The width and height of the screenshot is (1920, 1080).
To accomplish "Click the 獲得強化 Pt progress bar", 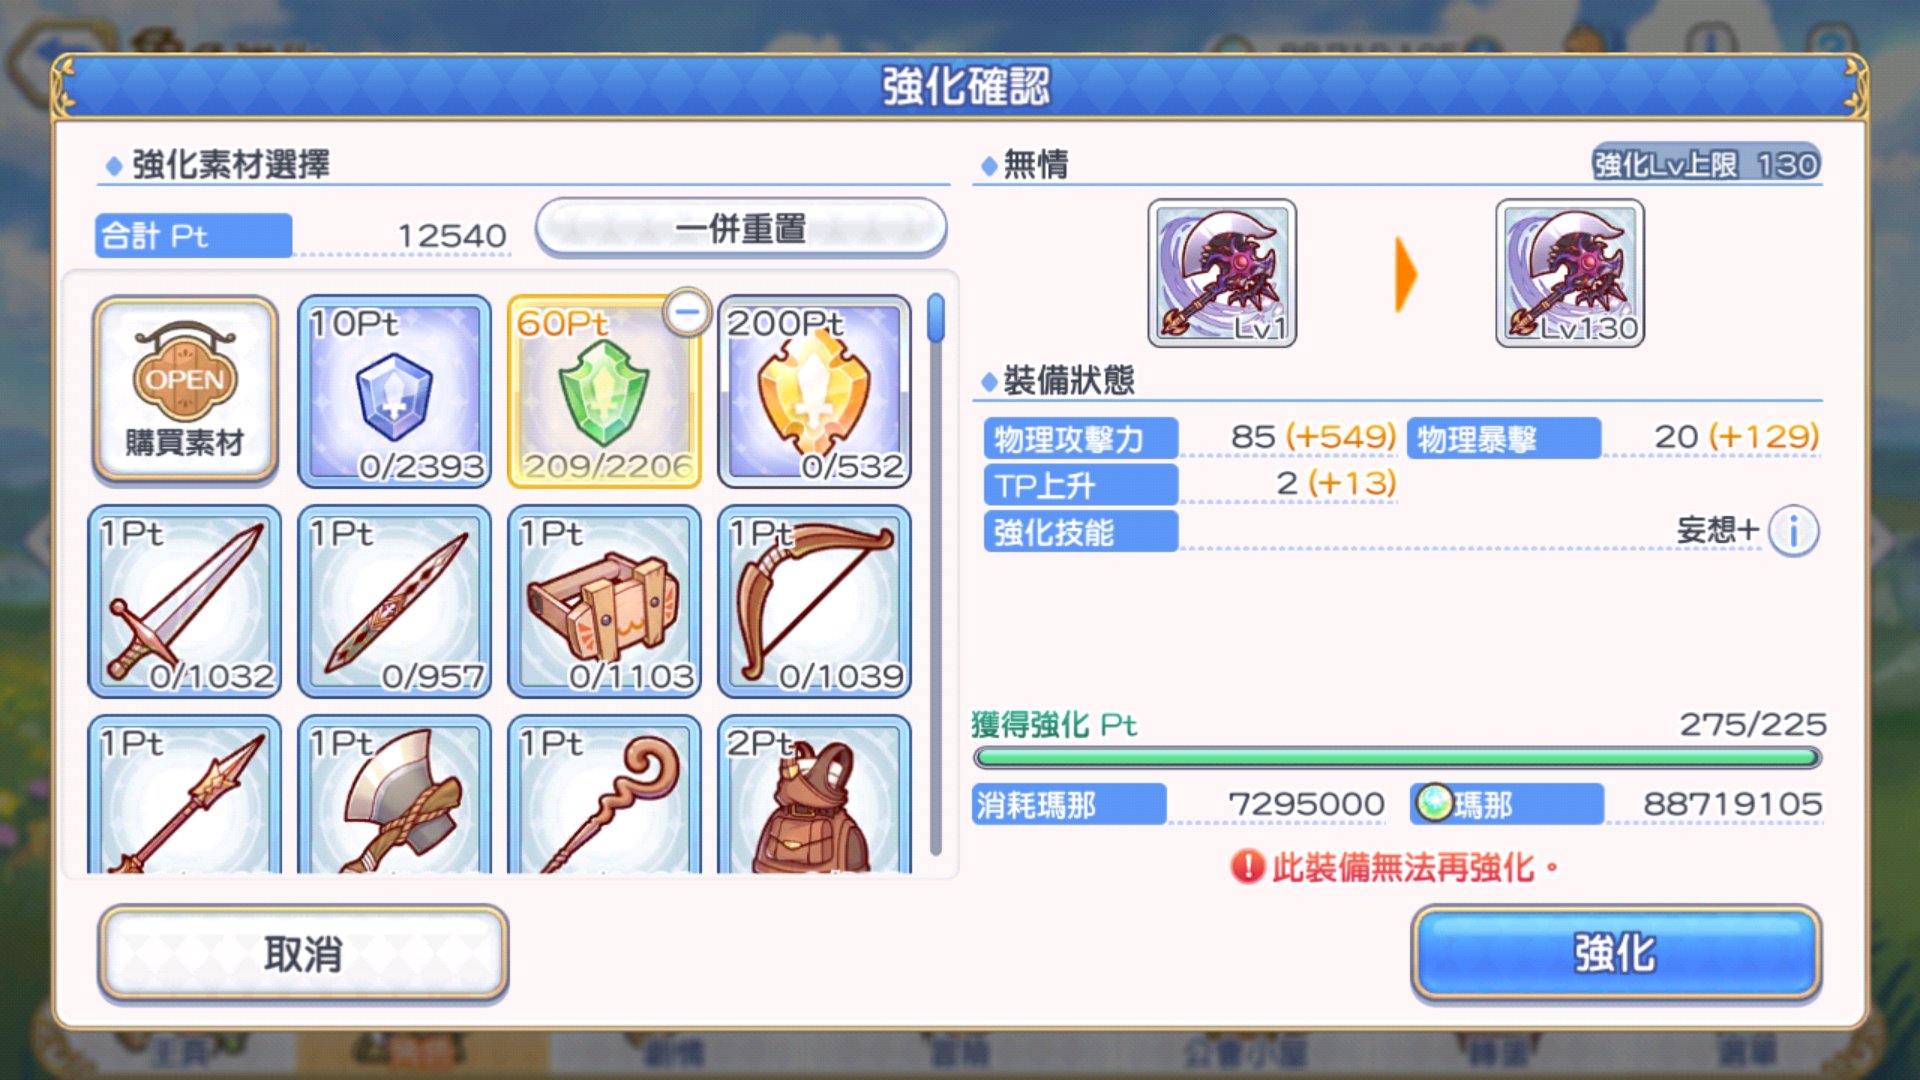I will [1398, 758].
